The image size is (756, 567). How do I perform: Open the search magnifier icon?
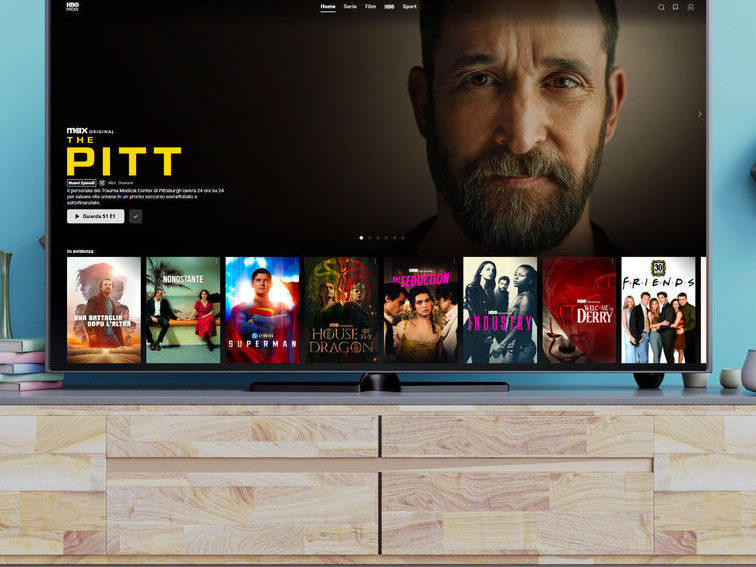(662, 7)
